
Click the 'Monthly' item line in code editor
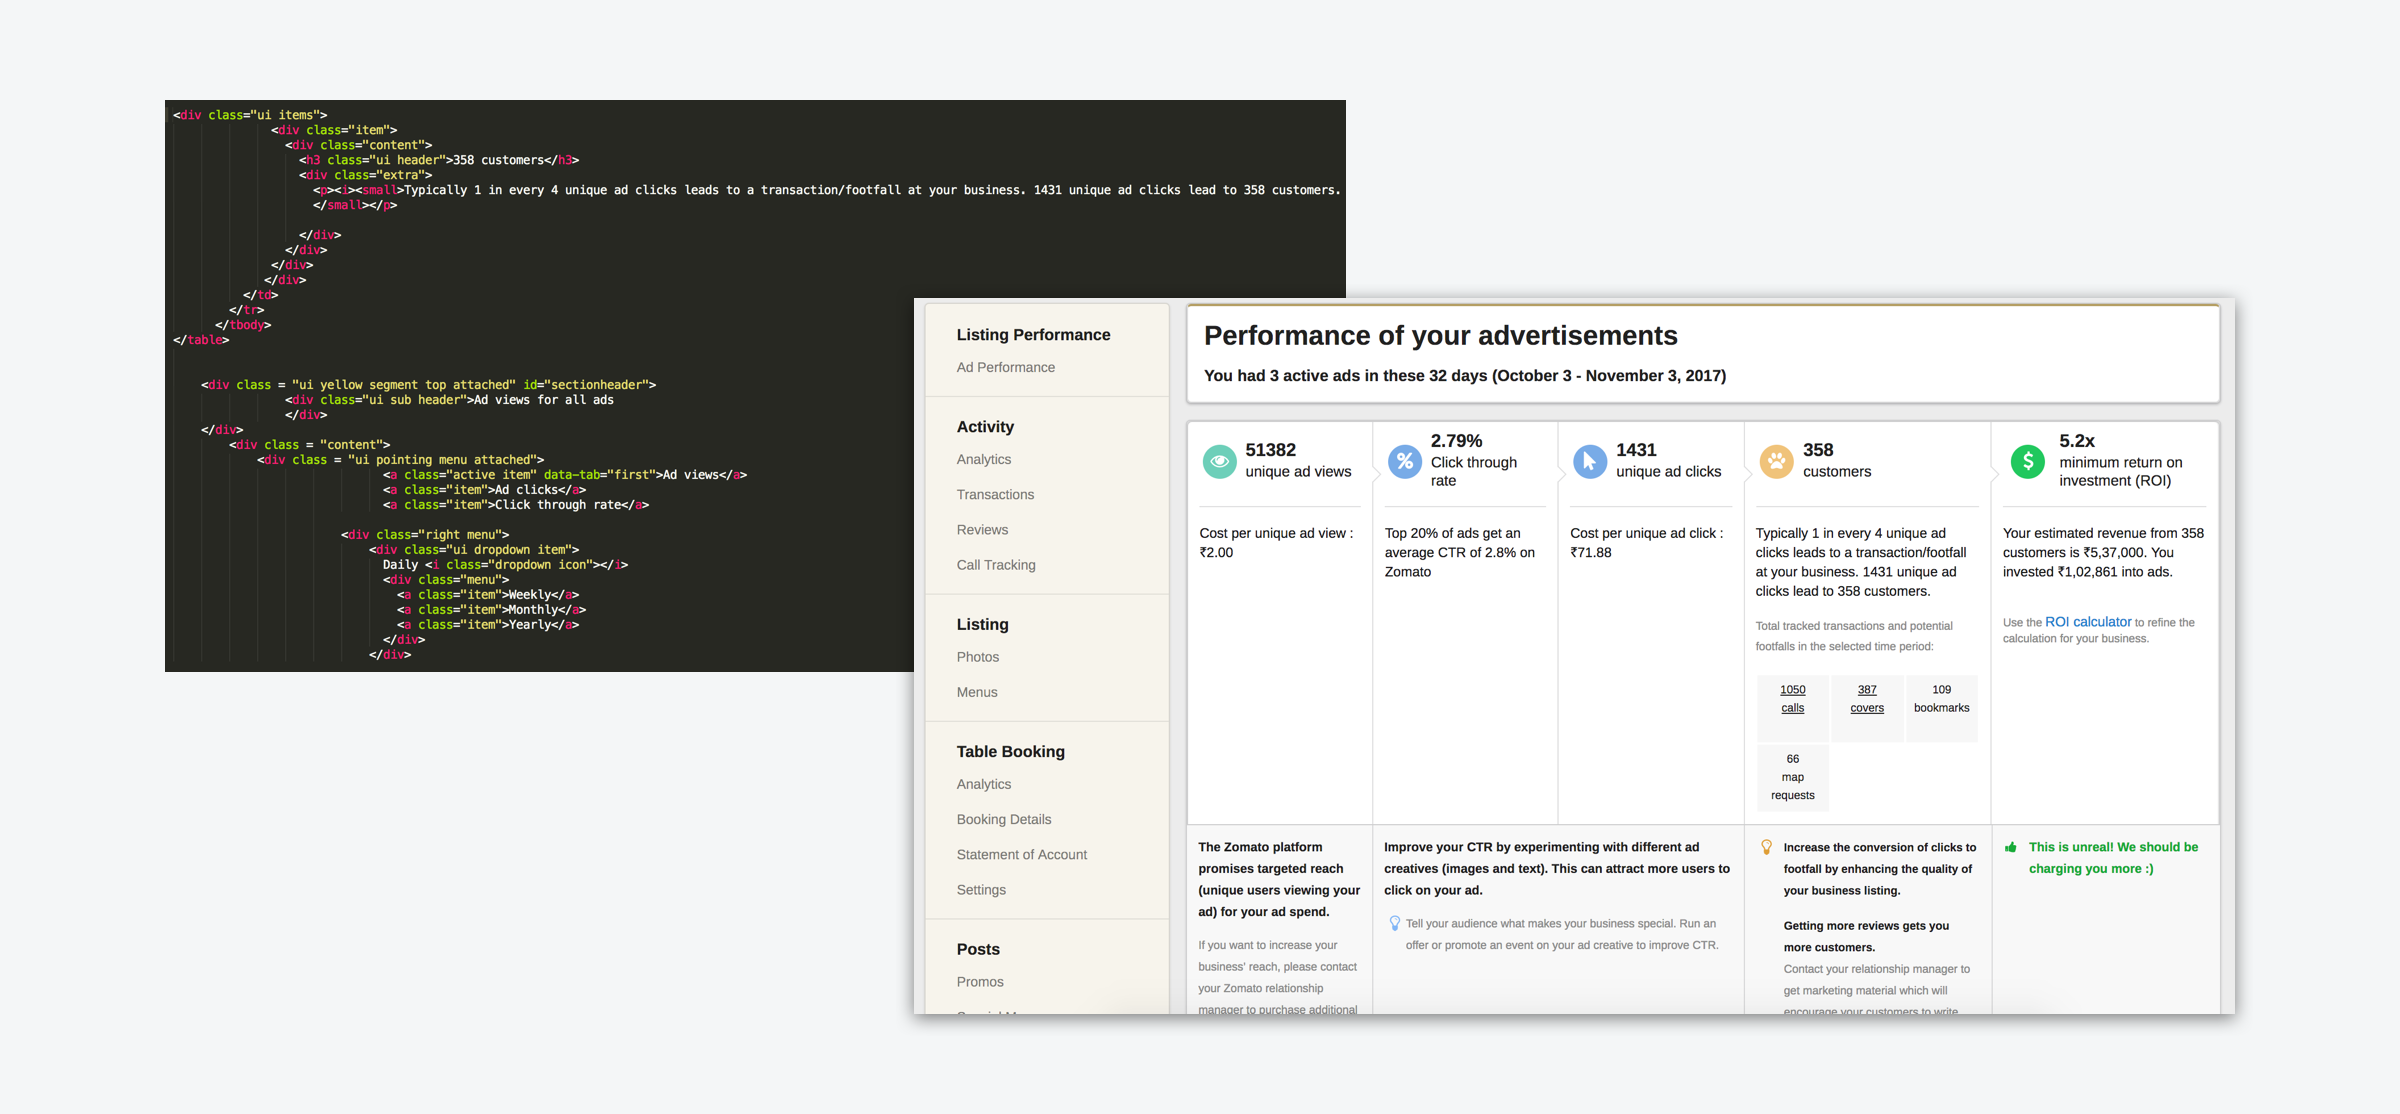point(491,610)
